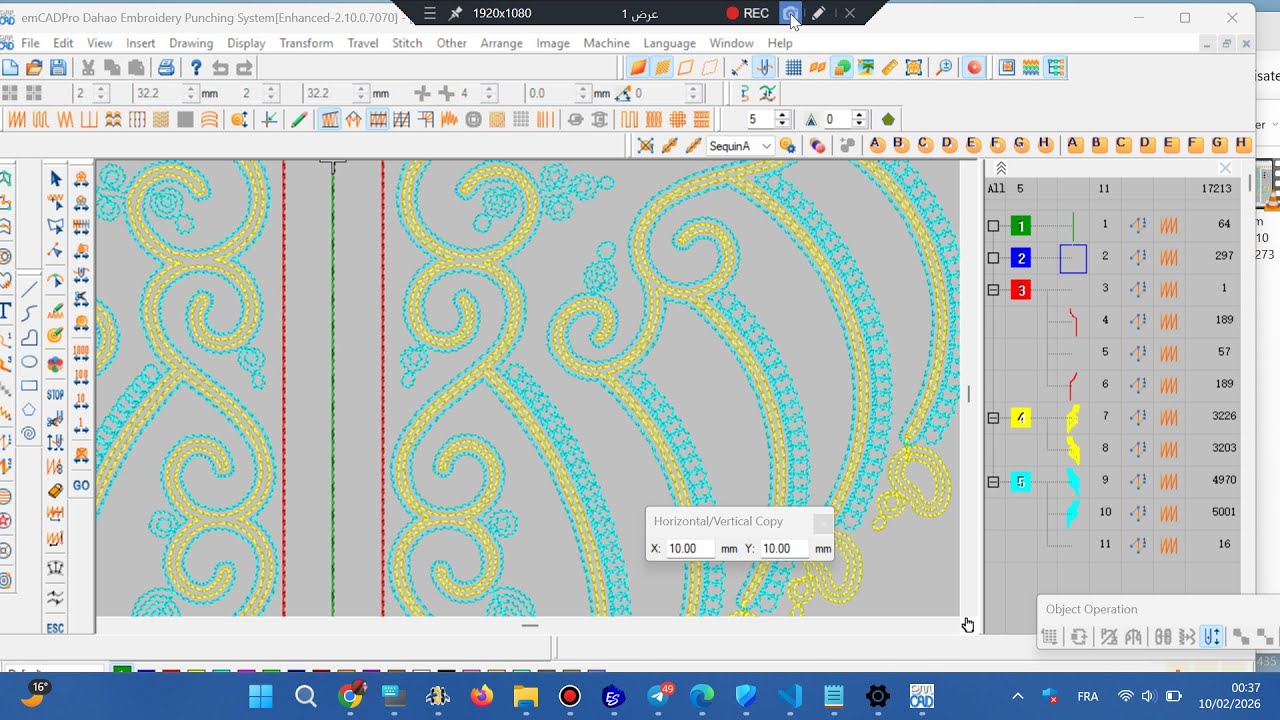The width and height of the screenshot is (1280, 720).
Task: Click the FRA language indicator
Action: point(1088,696)
